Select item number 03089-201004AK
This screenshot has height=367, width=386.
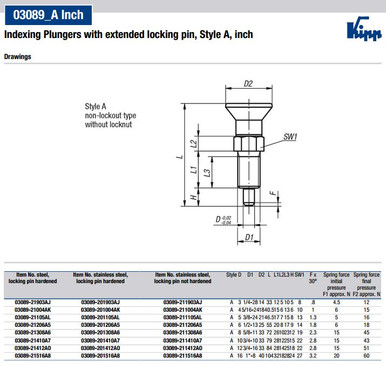(100, 310)
